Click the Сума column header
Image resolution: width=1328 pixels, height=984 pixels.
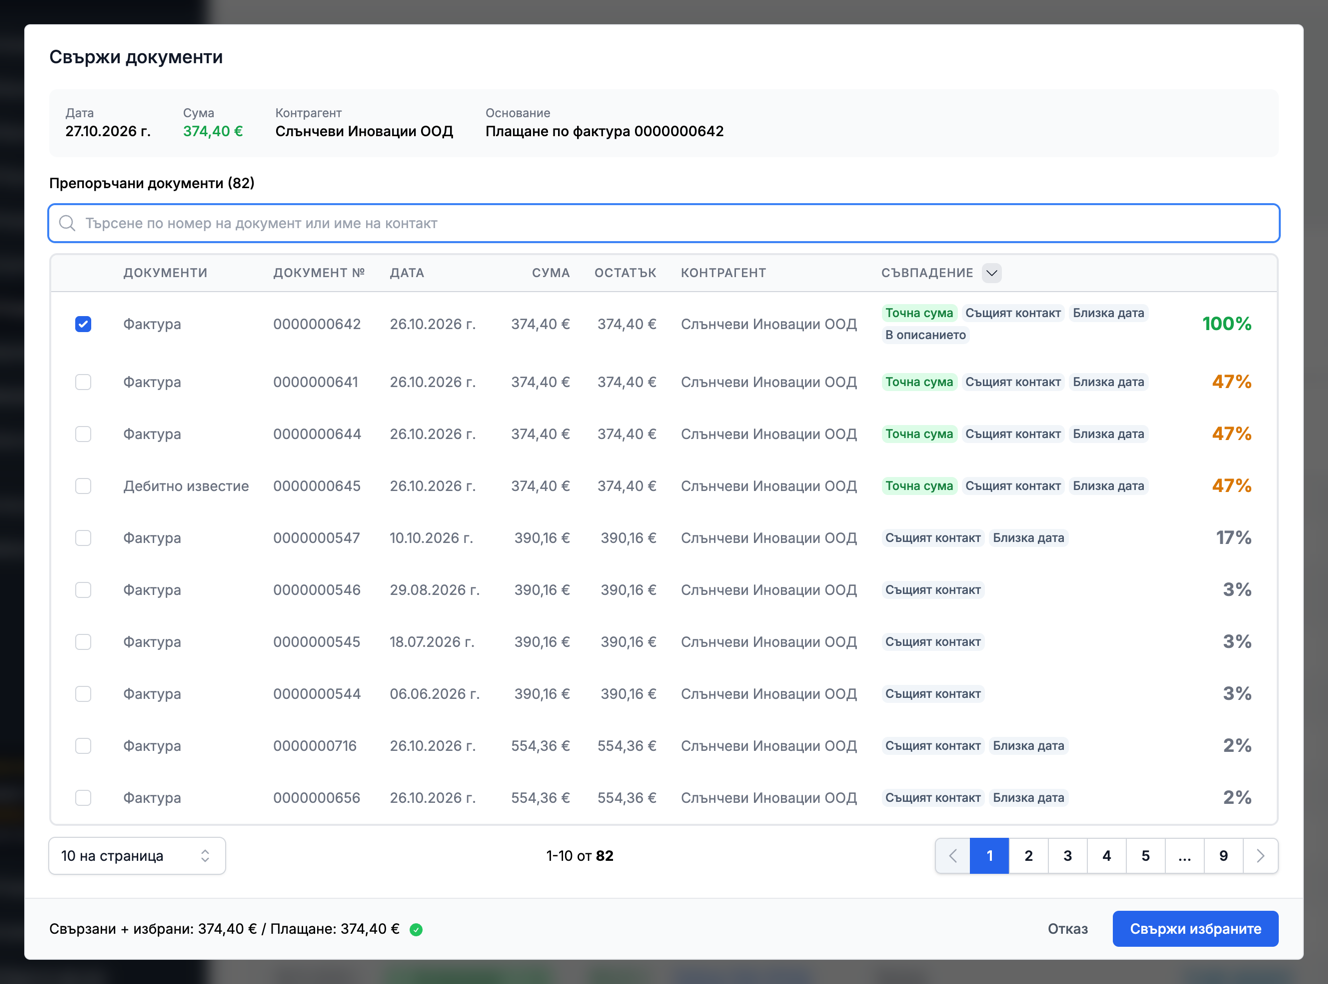coord(551,273)
